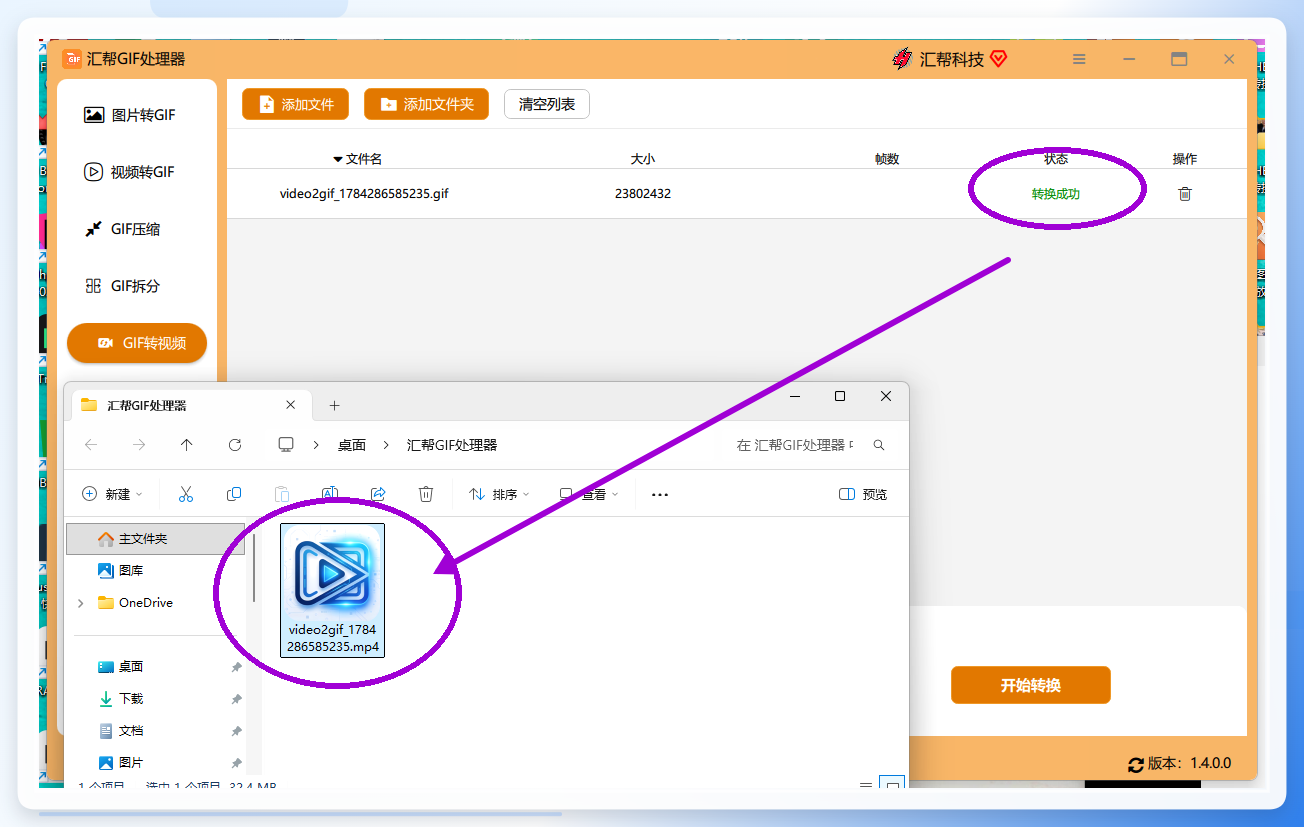Viewport: 1304px width, 827px height.
Task: Clear the list with 清空列表
Action: 547,104
